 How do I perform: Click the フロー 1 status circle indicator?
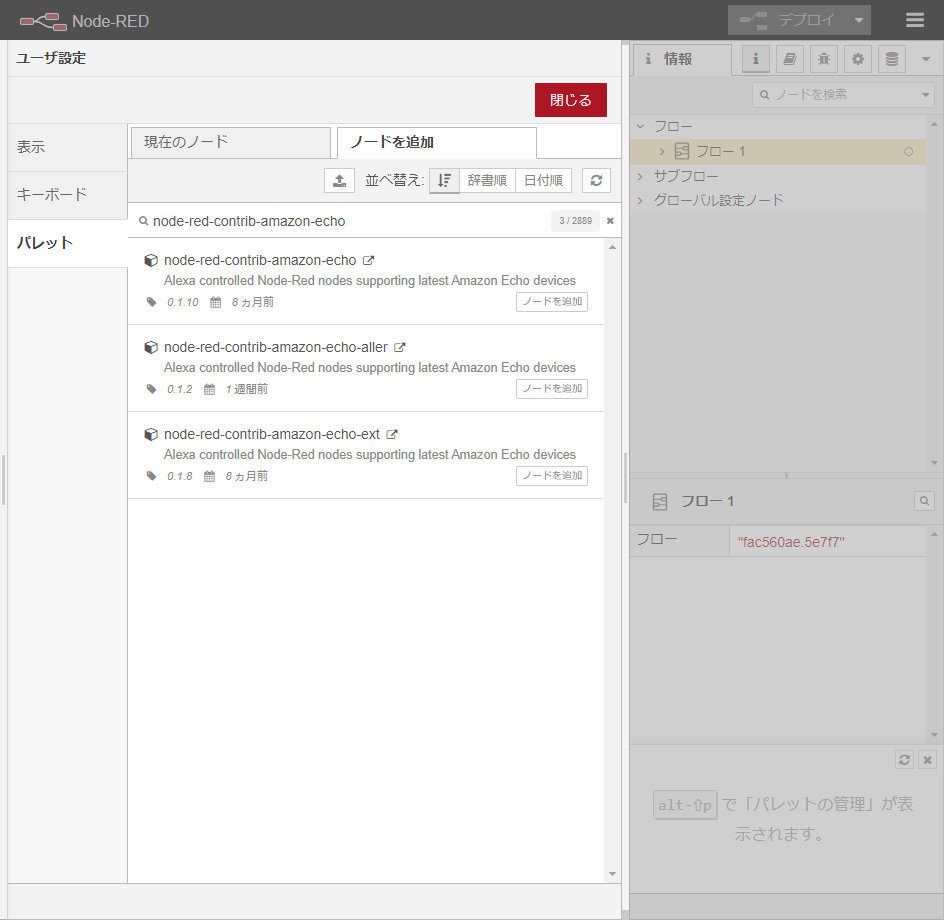pyautogui.click(x=908, y=152)
